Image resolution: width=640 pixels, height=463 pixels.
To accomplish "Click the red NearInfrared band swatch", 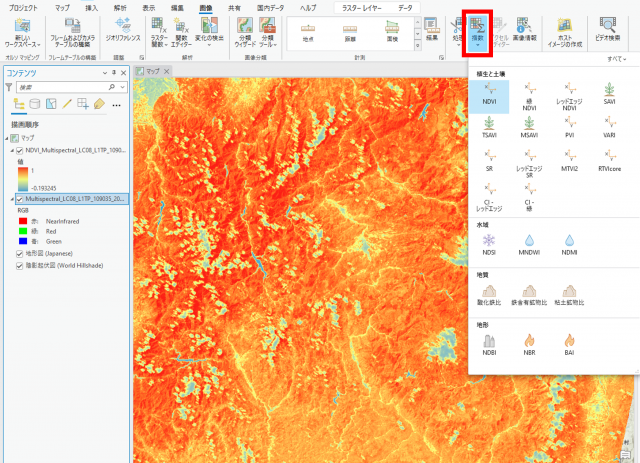I will pos(23,221).
